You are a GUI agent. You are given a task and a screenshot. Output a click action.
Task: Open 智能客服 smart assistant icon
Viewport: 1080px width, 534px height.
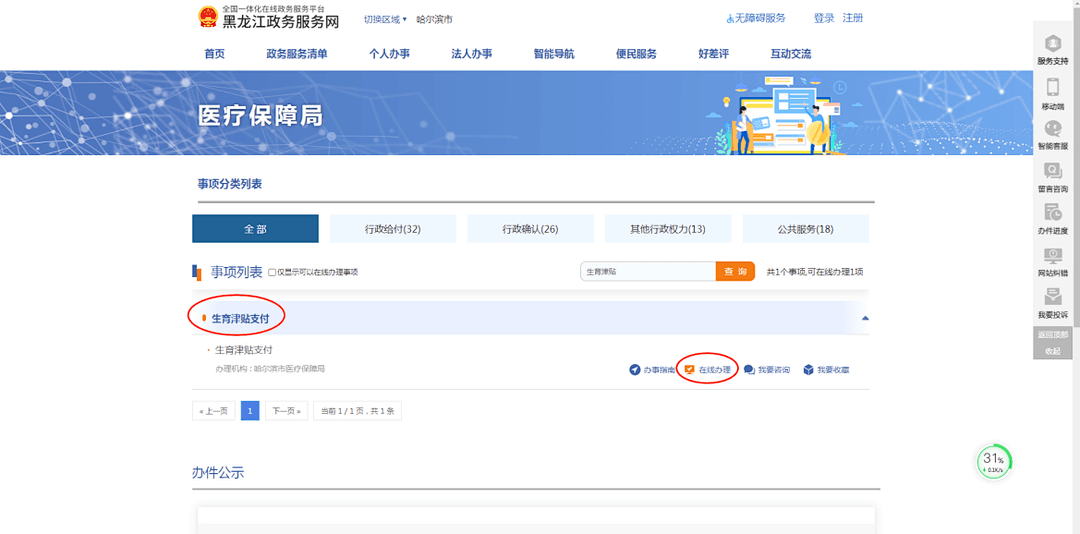pyautogui.click(x=1052, y=130)
